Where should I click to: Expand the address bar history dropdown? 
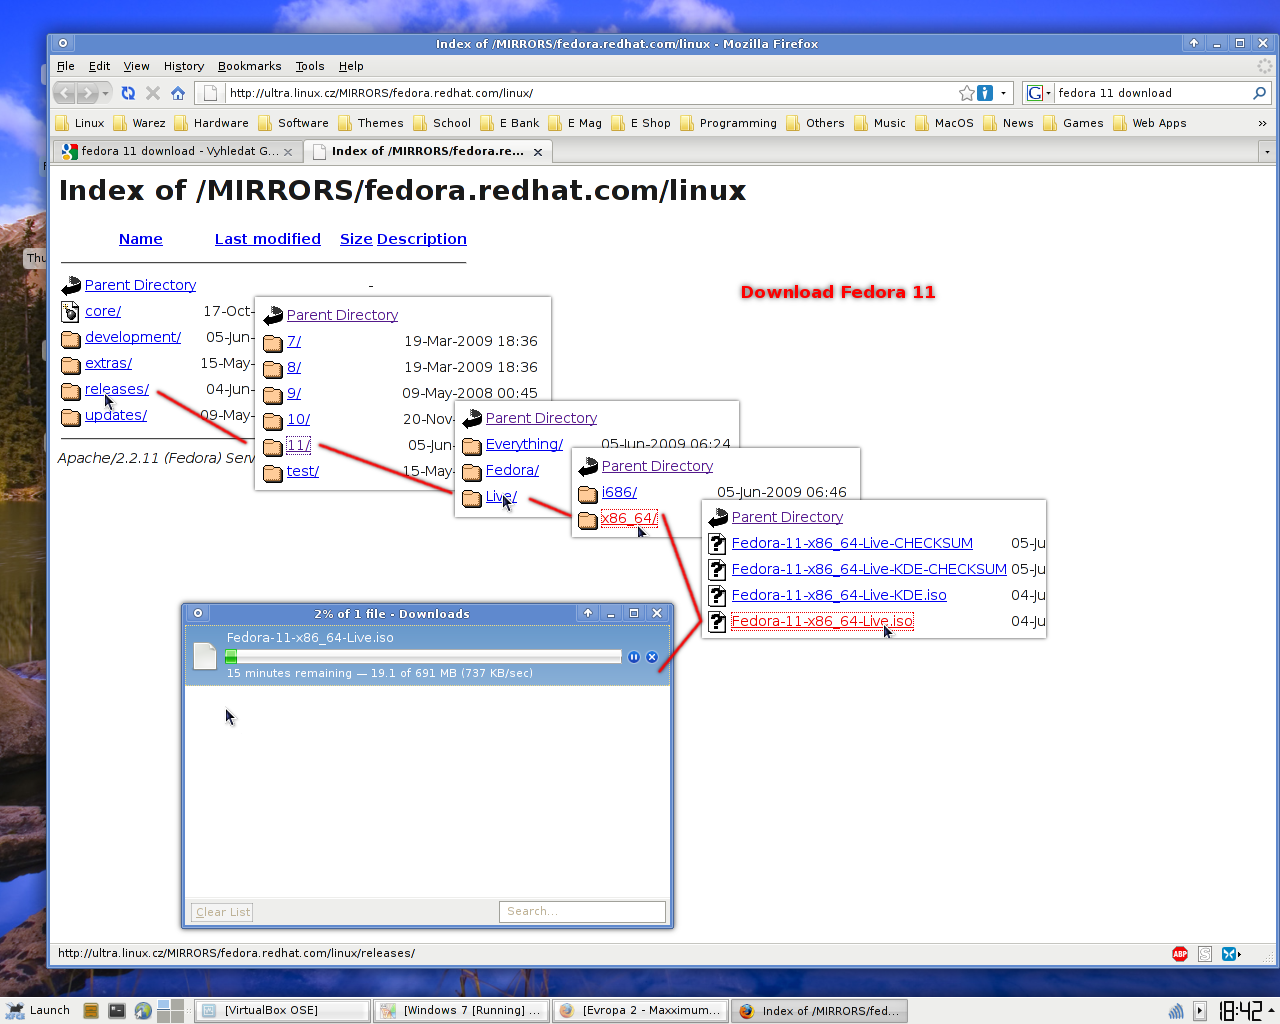tap(1003, 93)
